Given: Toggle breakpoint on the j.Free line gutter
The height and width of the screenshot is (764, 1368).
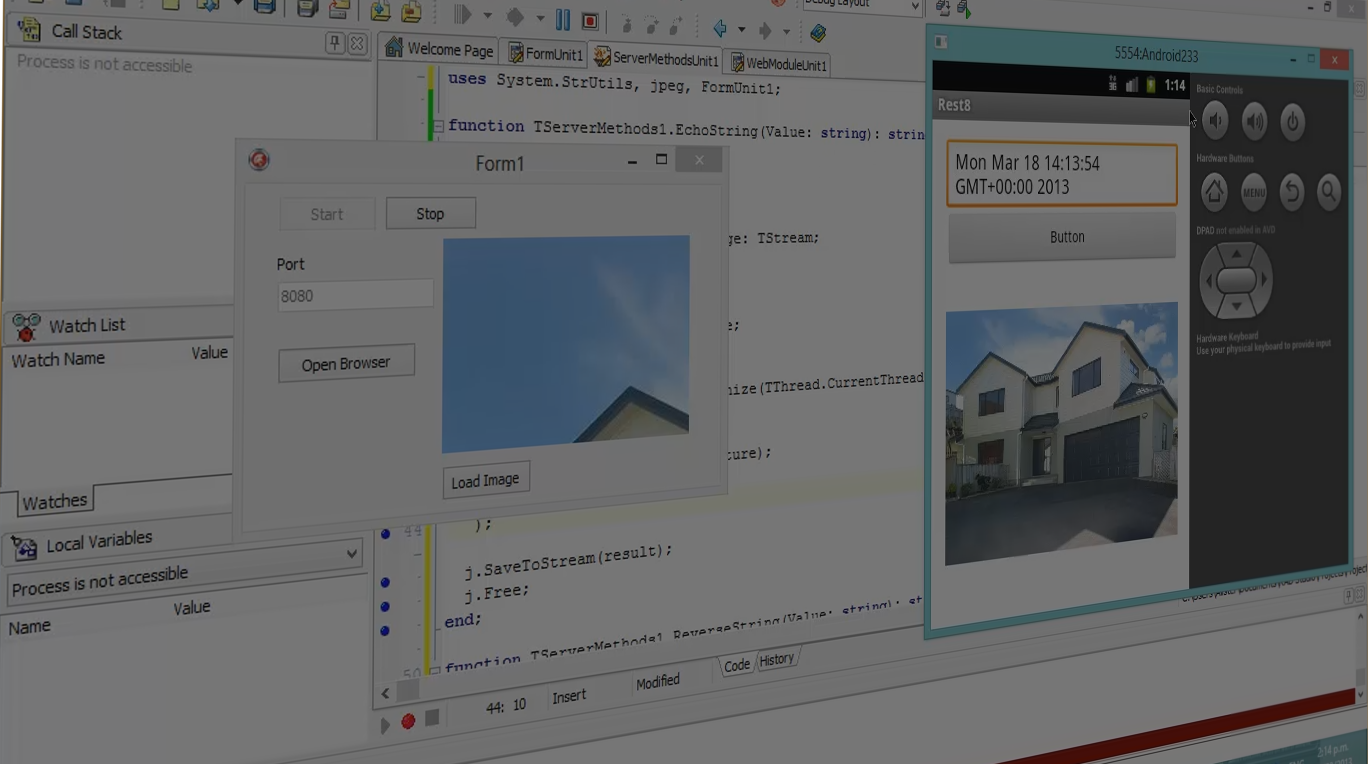Looking at the screenshot, I should tap(386, 606).
